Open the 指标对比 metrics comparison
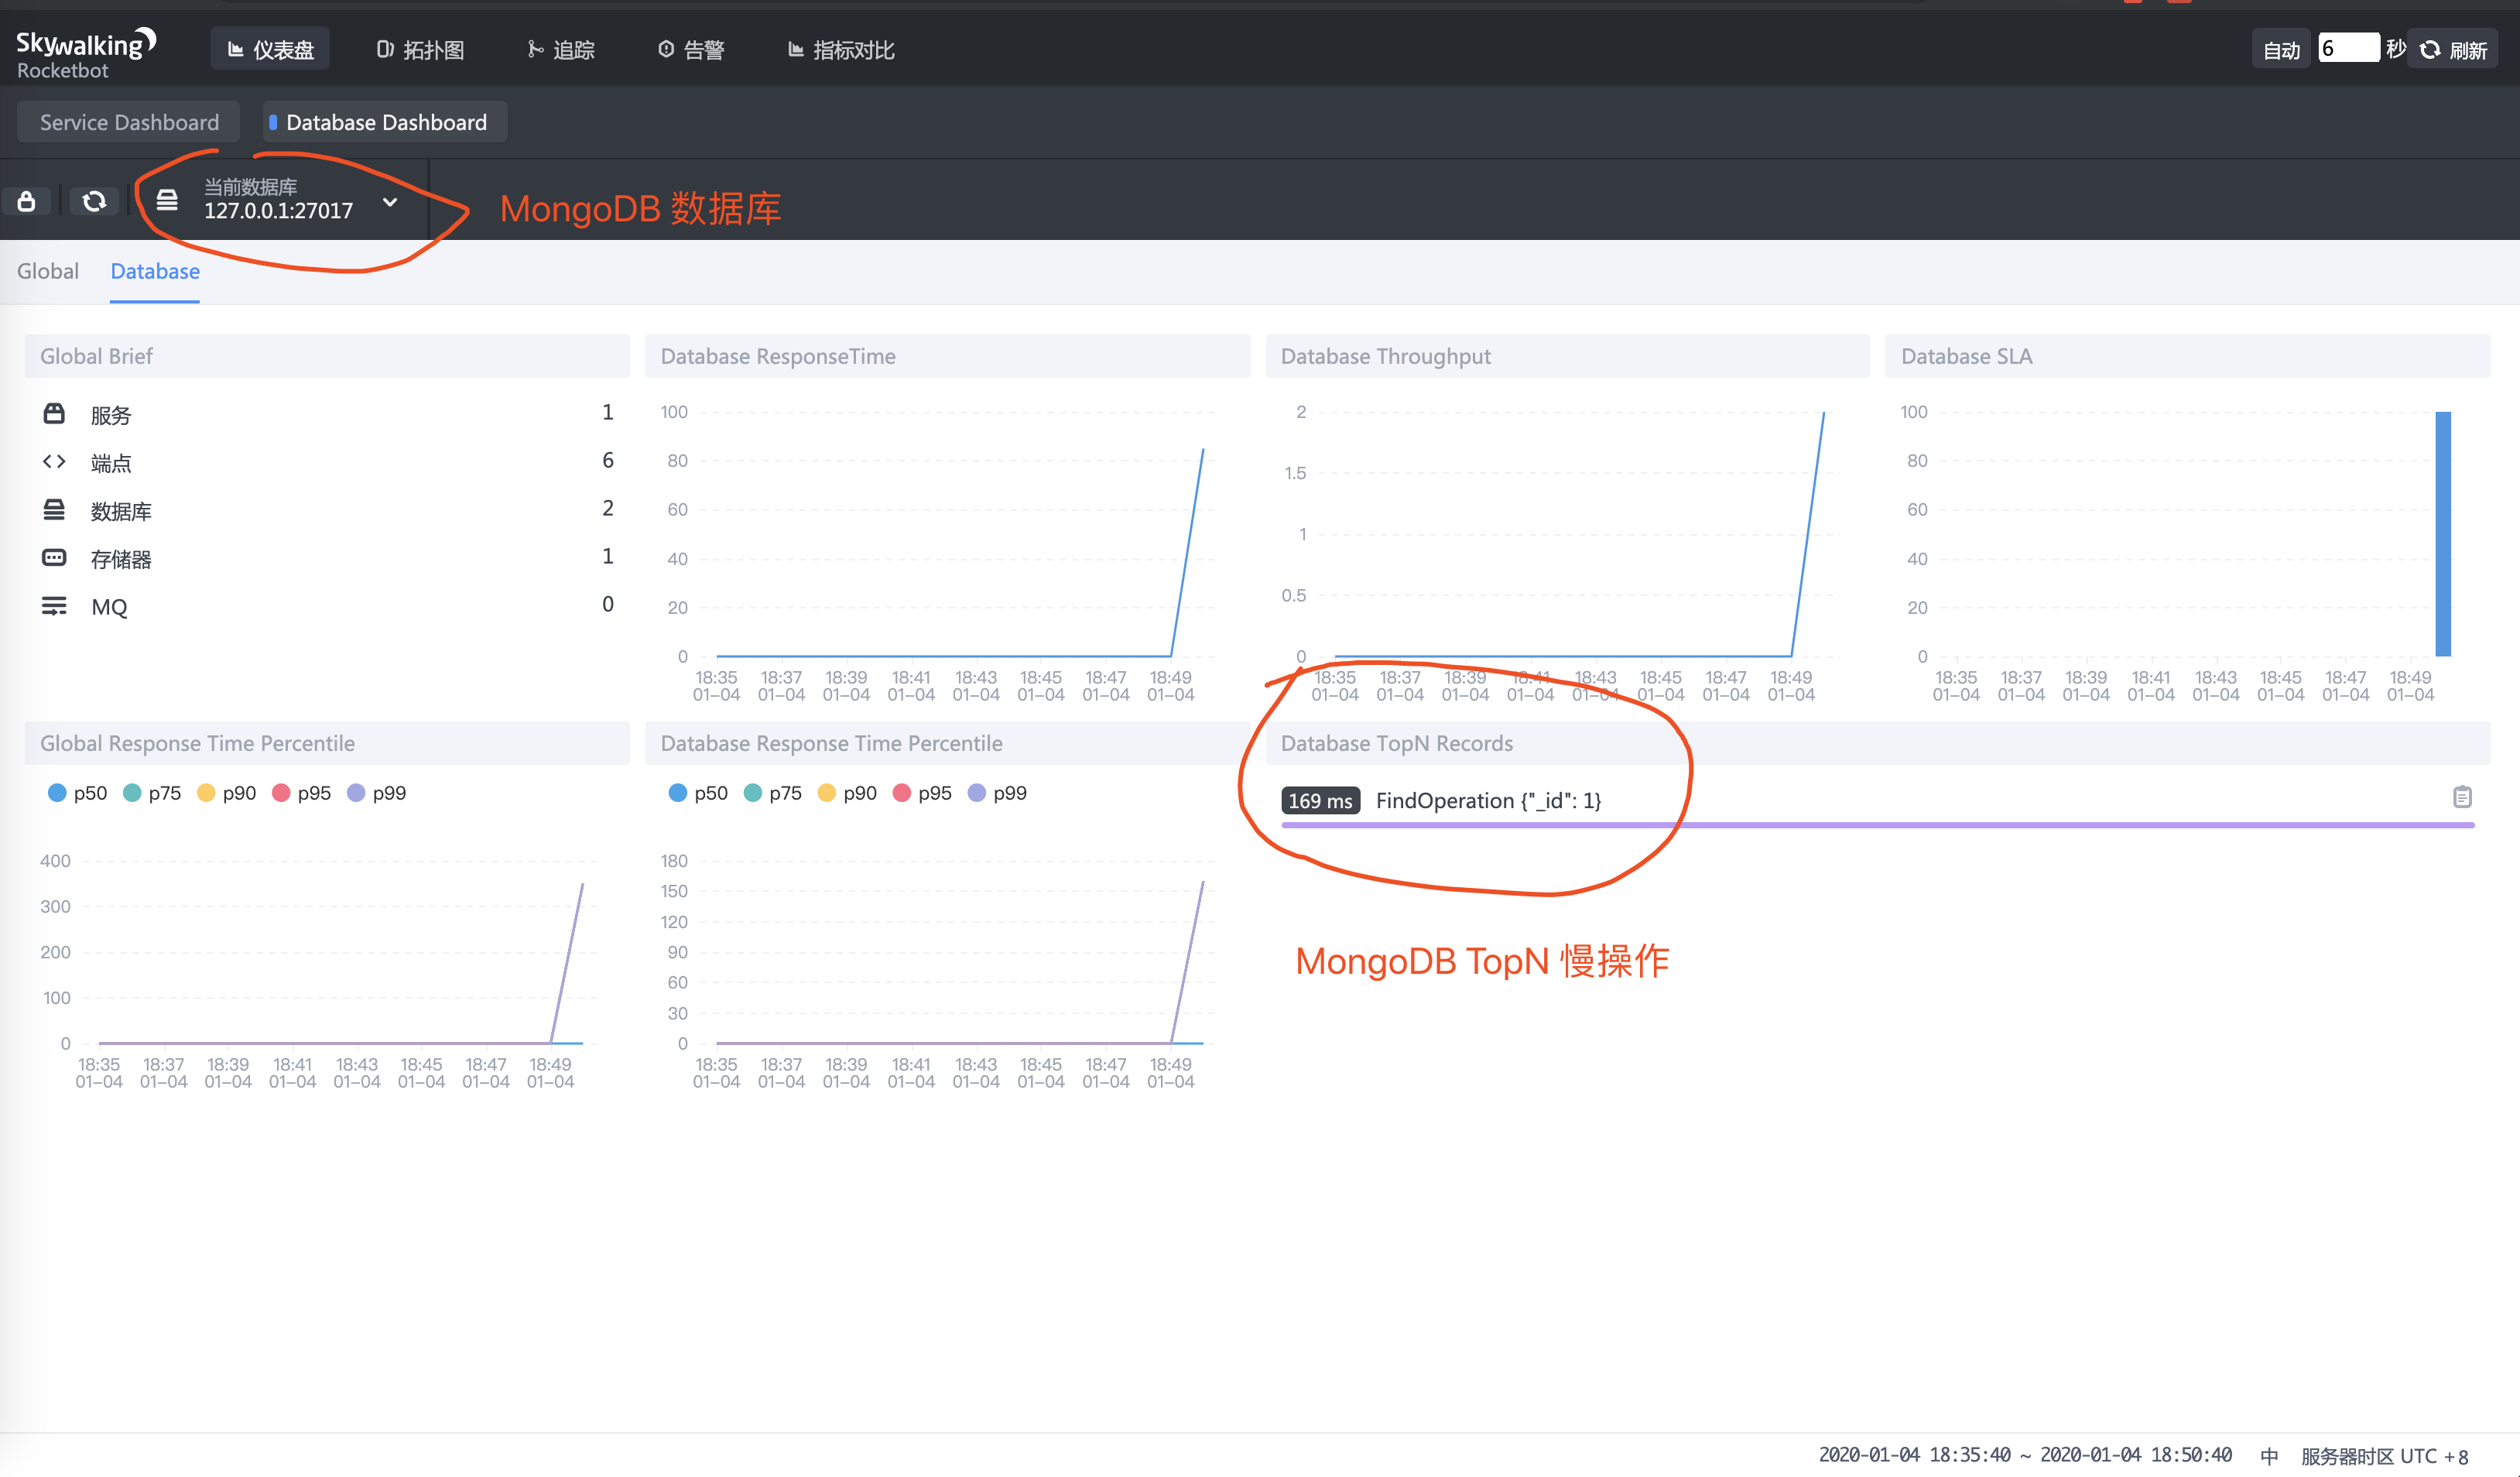Viewport: 2520px width, 1477px height. [x=840, y=49]
